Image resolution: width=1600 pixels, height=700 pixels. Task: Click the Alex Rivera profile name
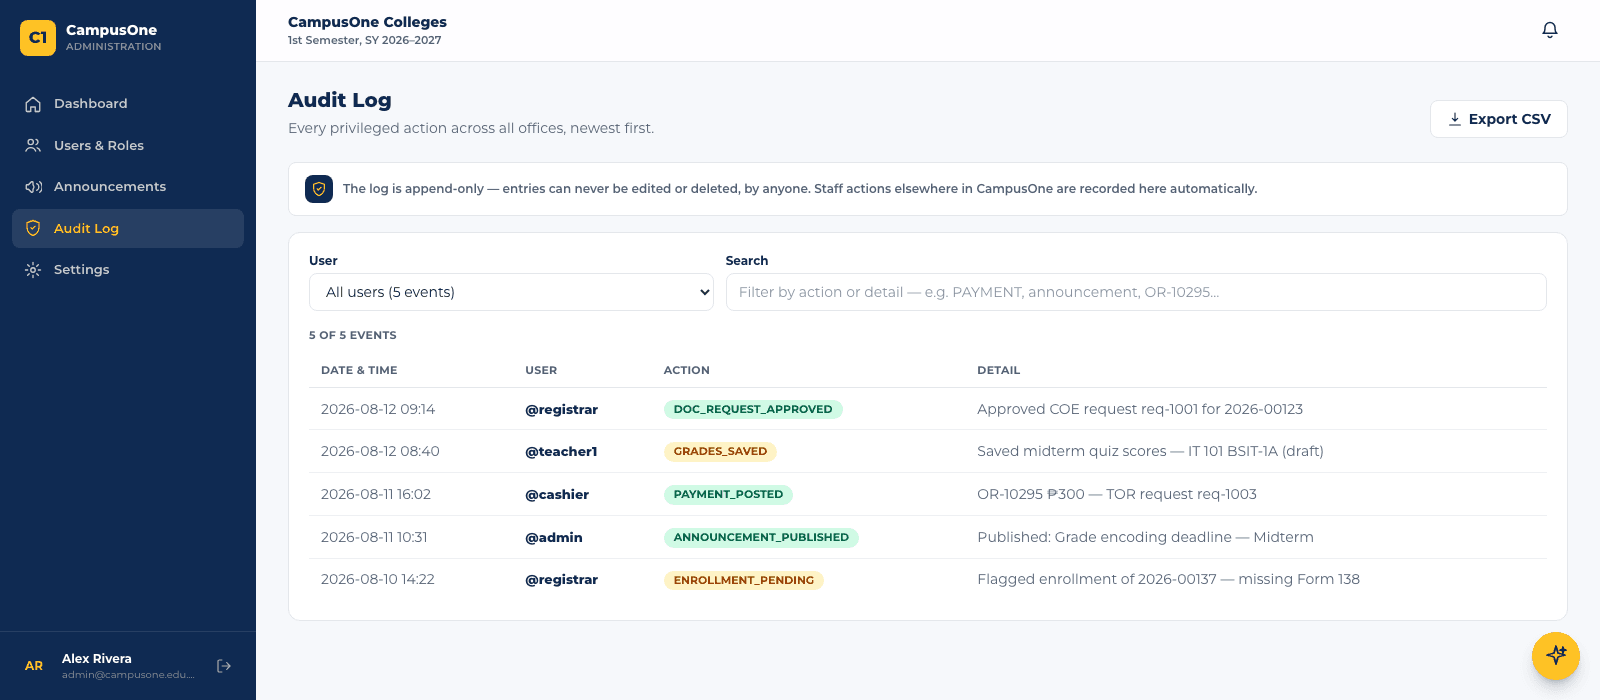(97, 659)
